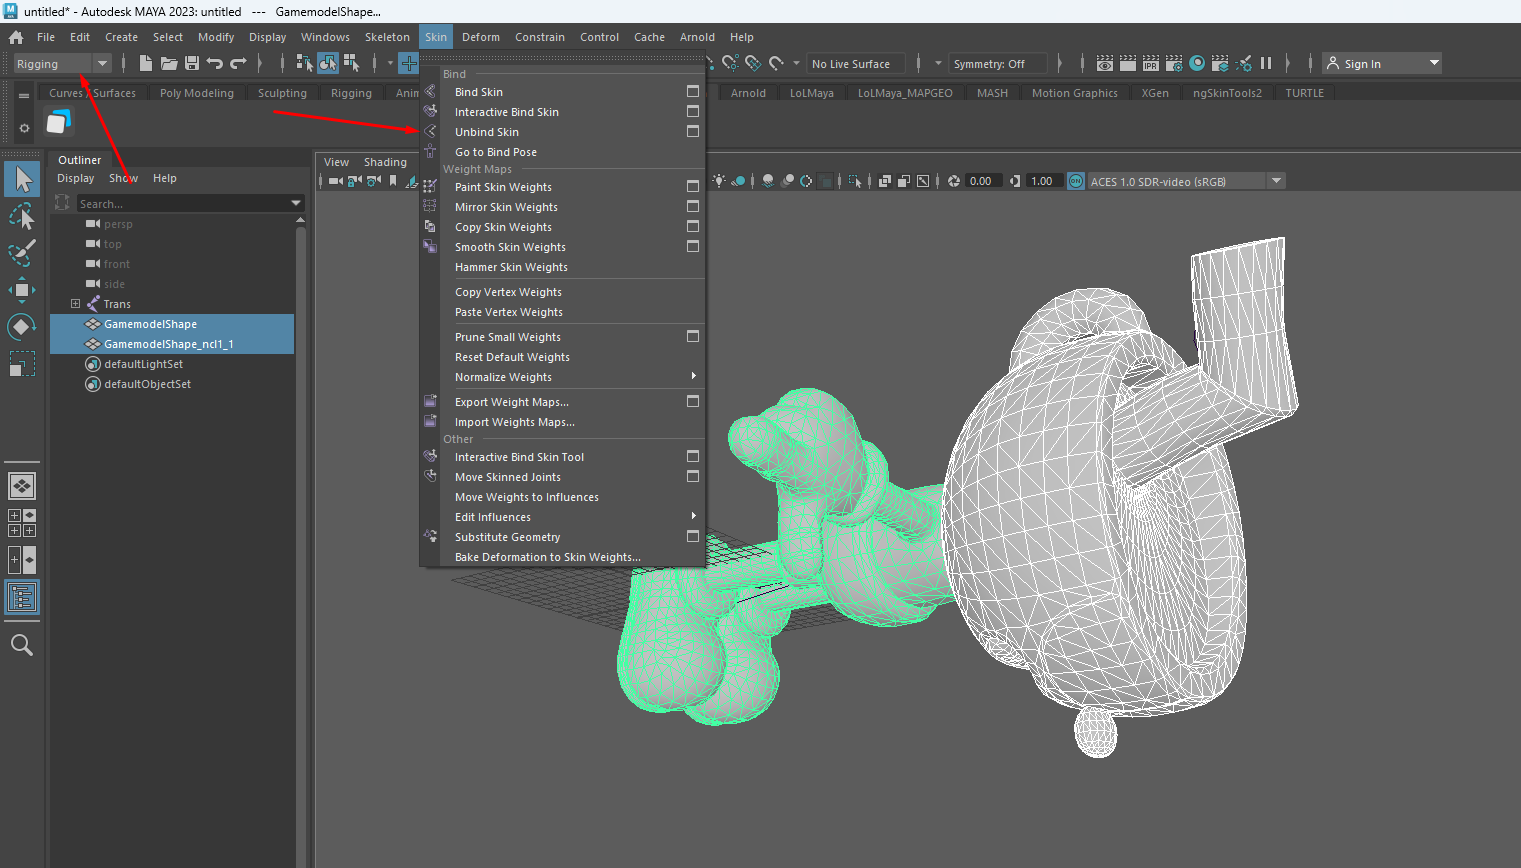Open the ACES 1.0 SDR-video view transform dropdown

click(1186, 181)
